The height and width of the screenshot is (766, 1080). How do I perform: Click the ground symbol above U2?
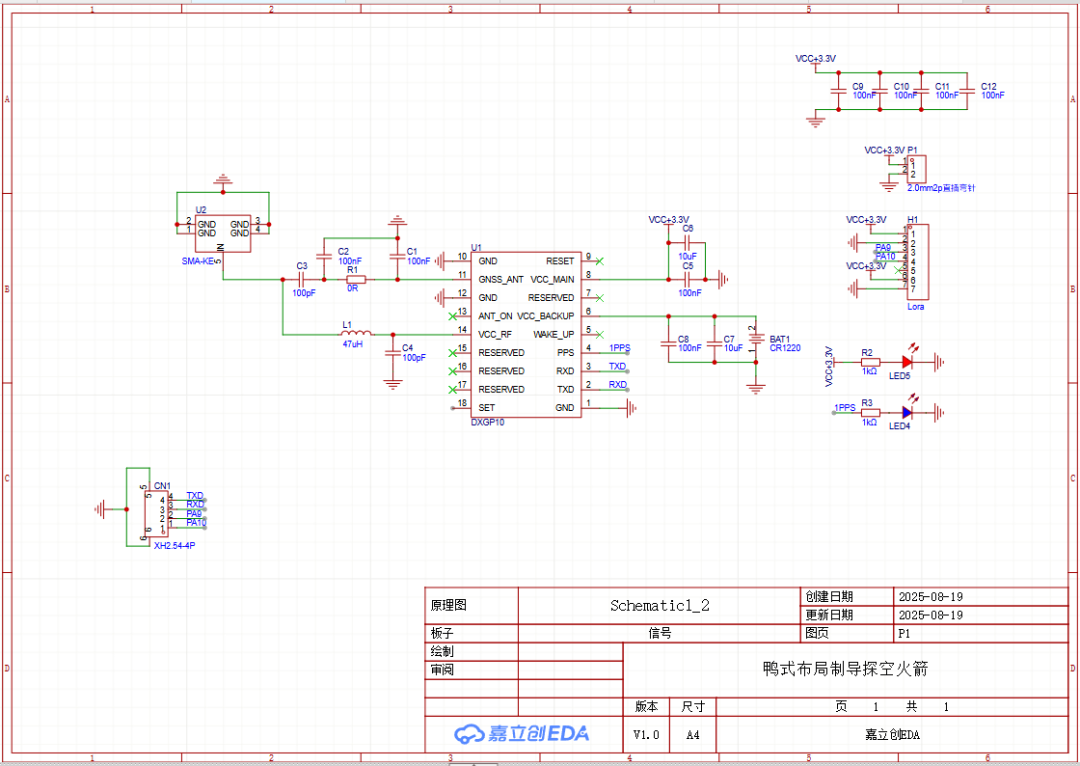[x=223, y=180]
